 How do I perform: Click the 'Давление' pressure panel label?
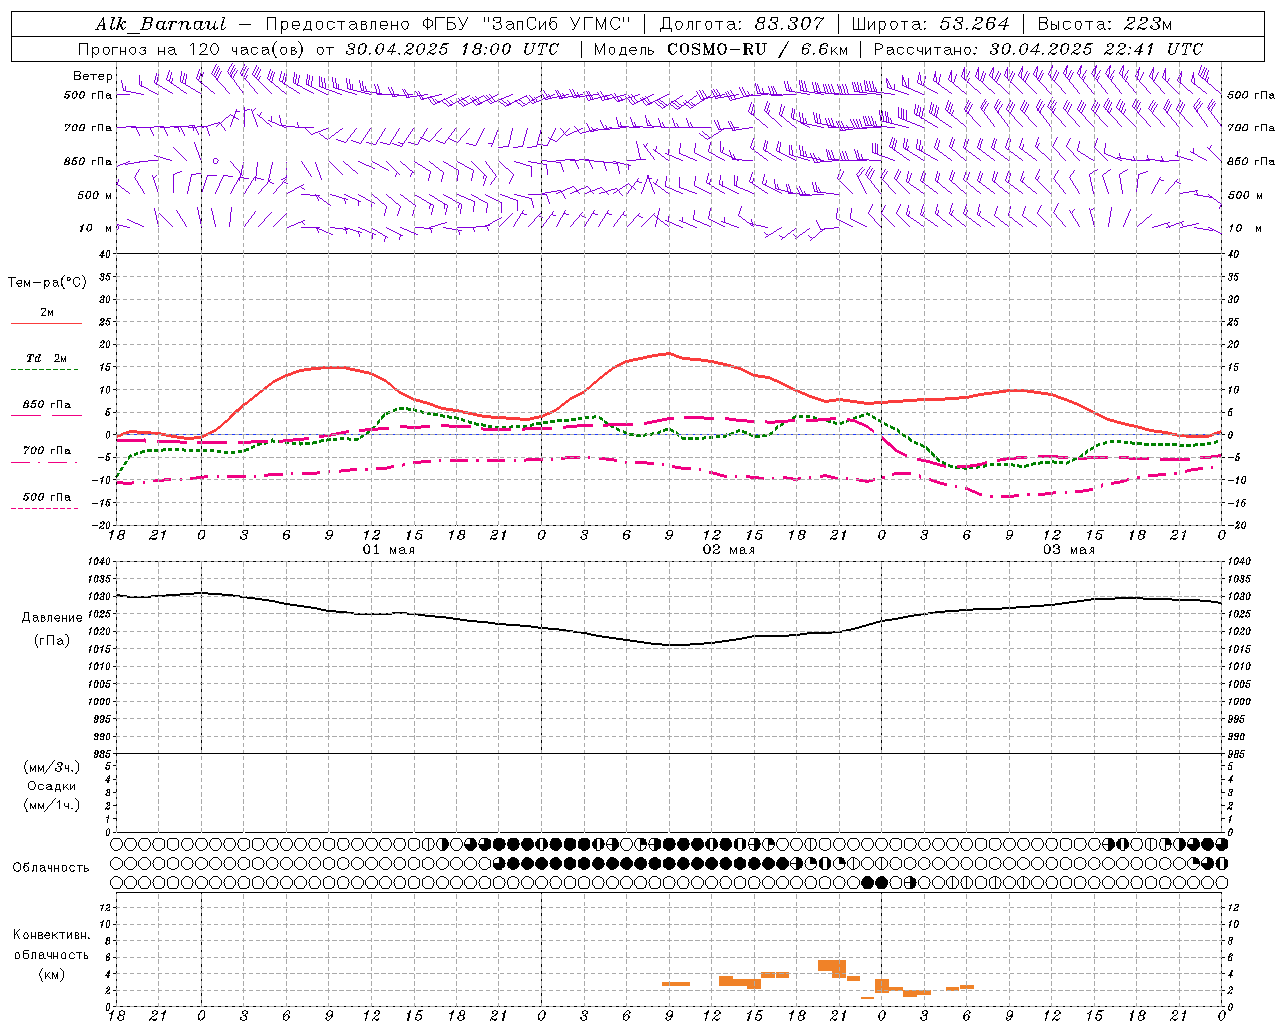52,618
